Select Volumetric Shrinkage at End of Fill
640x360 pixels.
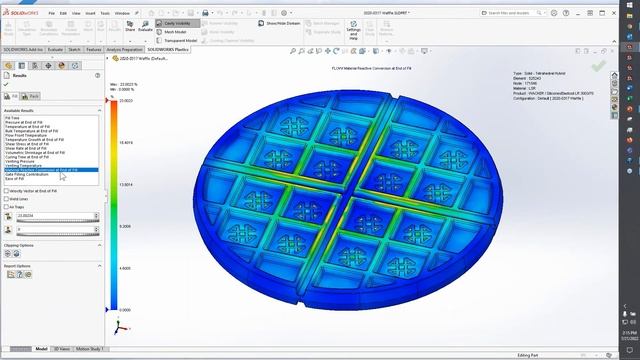click(x=35, y=152)
